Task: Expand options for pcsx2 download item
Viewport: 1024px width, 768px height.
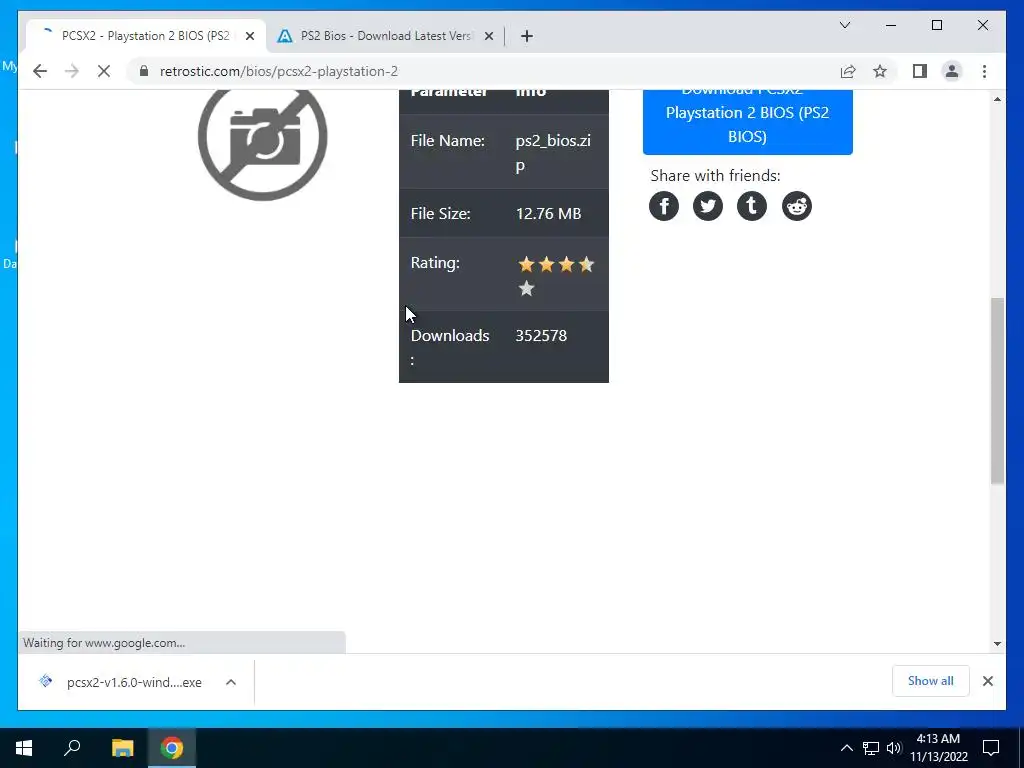Action: click(231, 682)
